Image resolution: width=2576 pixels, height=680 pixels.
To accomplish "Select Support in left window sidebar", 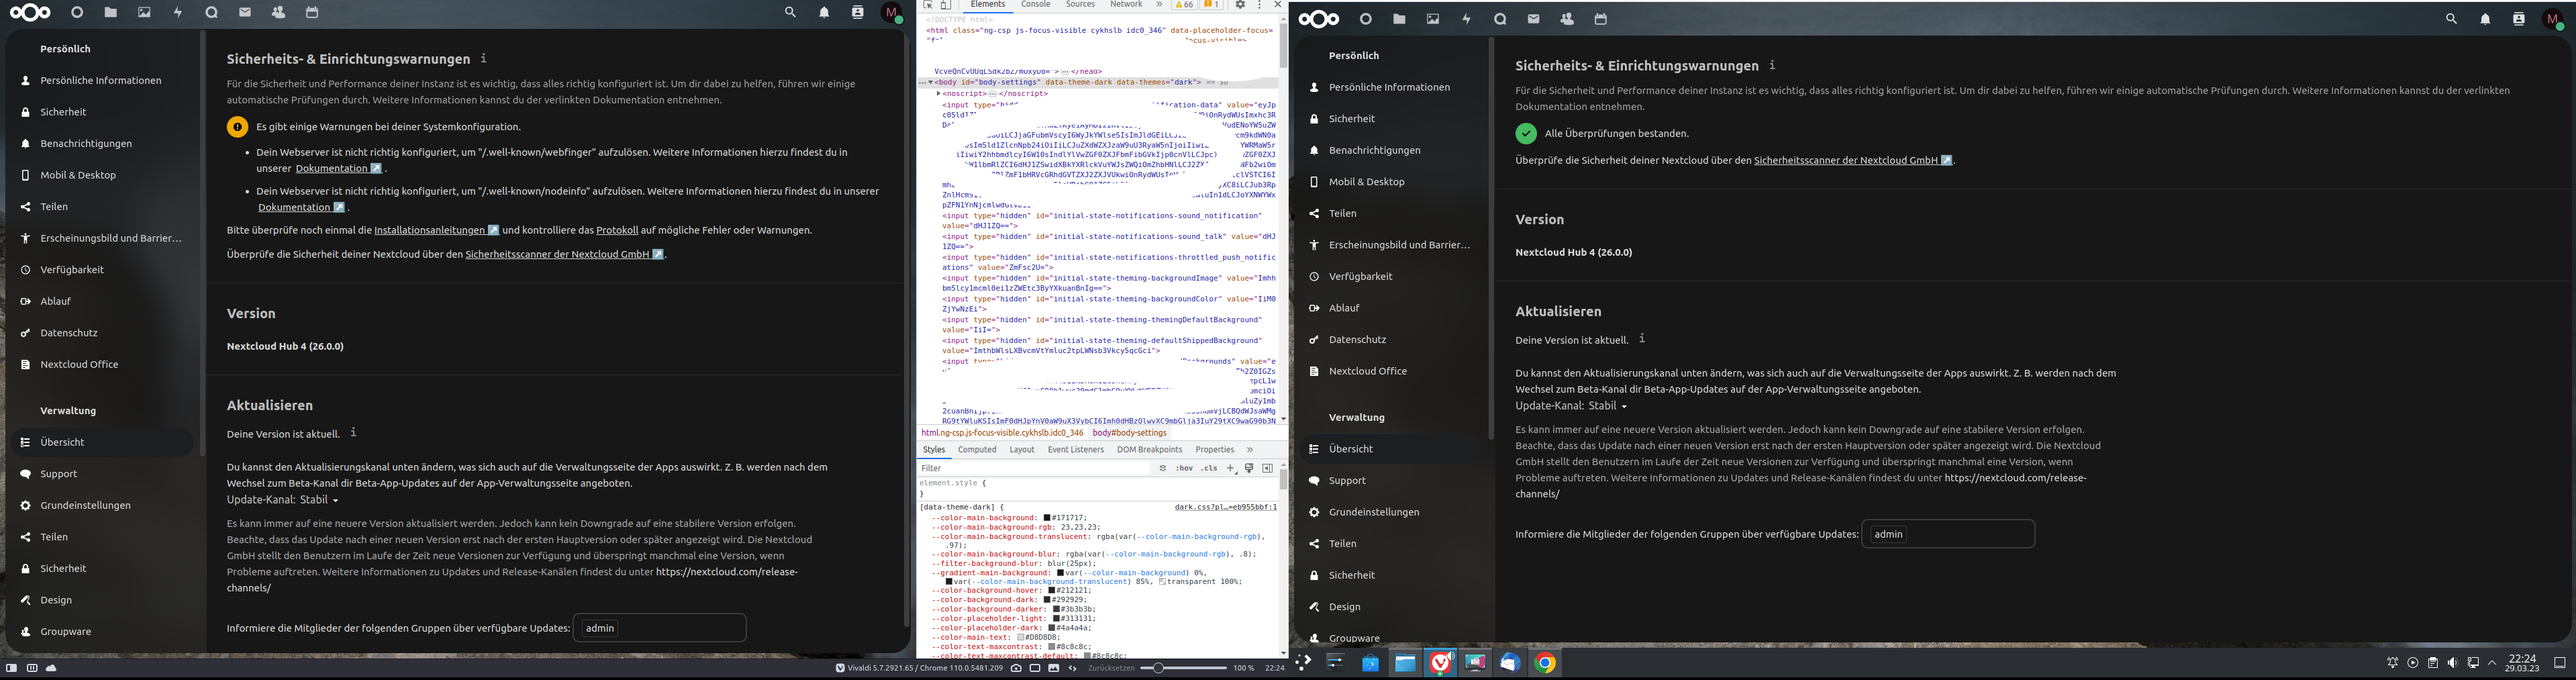I will point(101,474).
